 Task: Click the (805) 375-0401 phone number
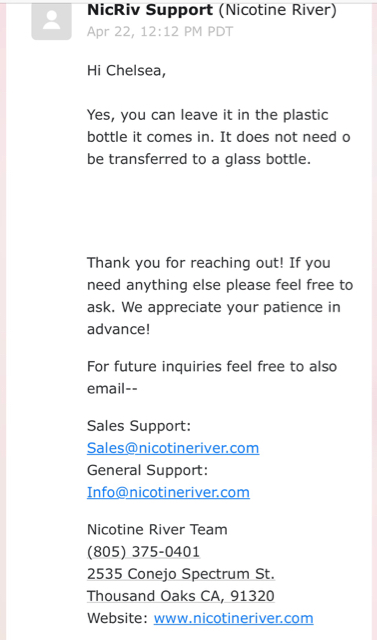143,551
